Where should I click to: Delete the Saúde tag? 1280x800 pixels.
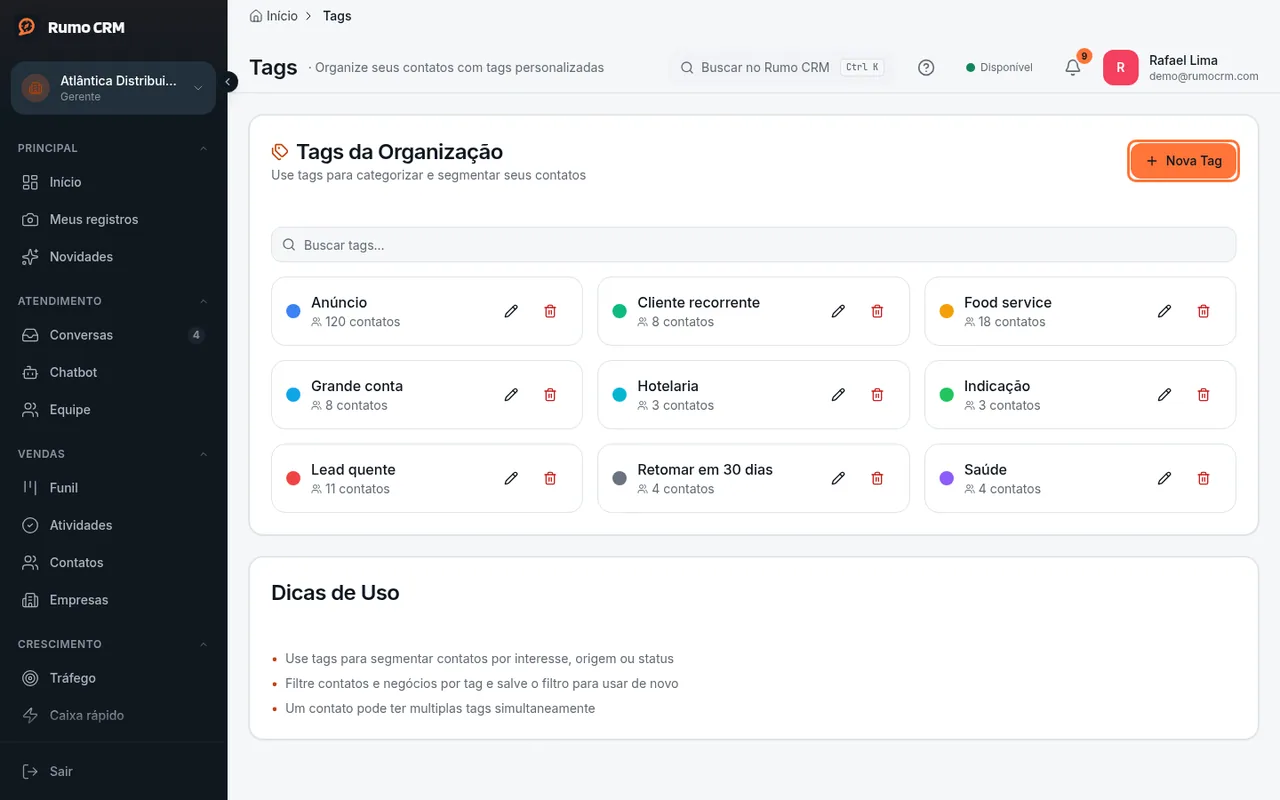coord(1203,478)
